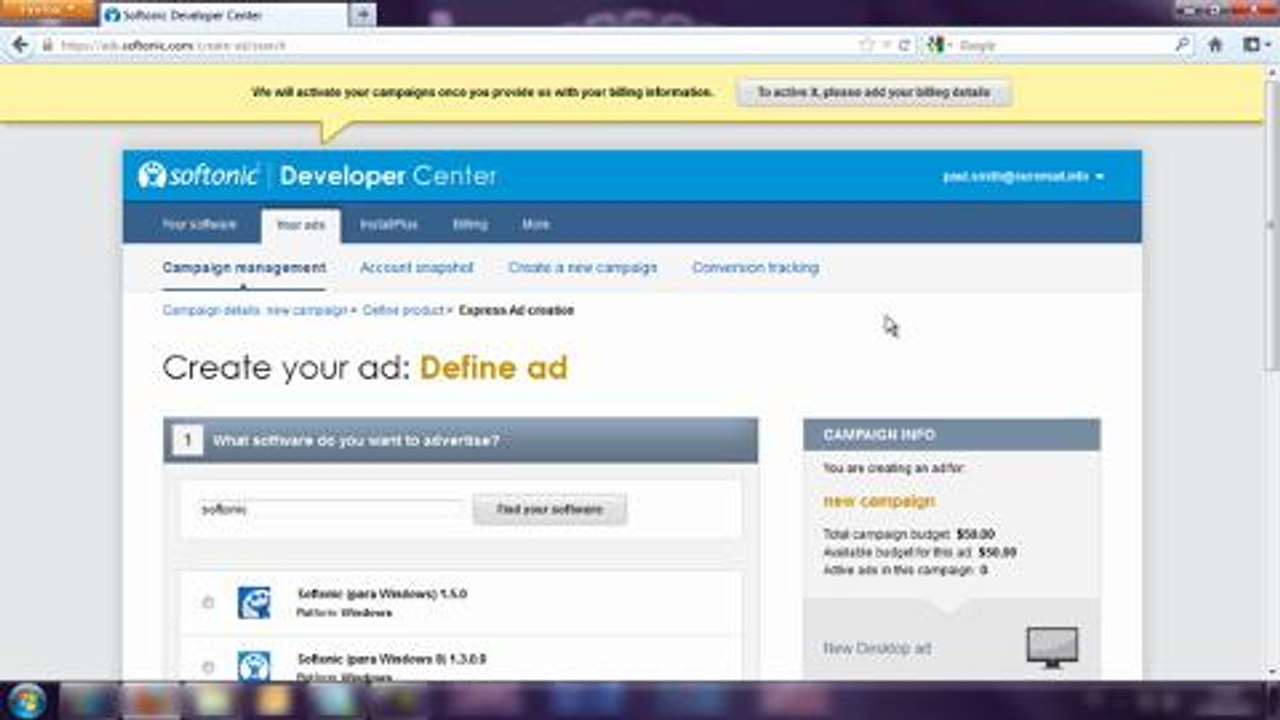Select the Your ads tab

click(301, 225)
